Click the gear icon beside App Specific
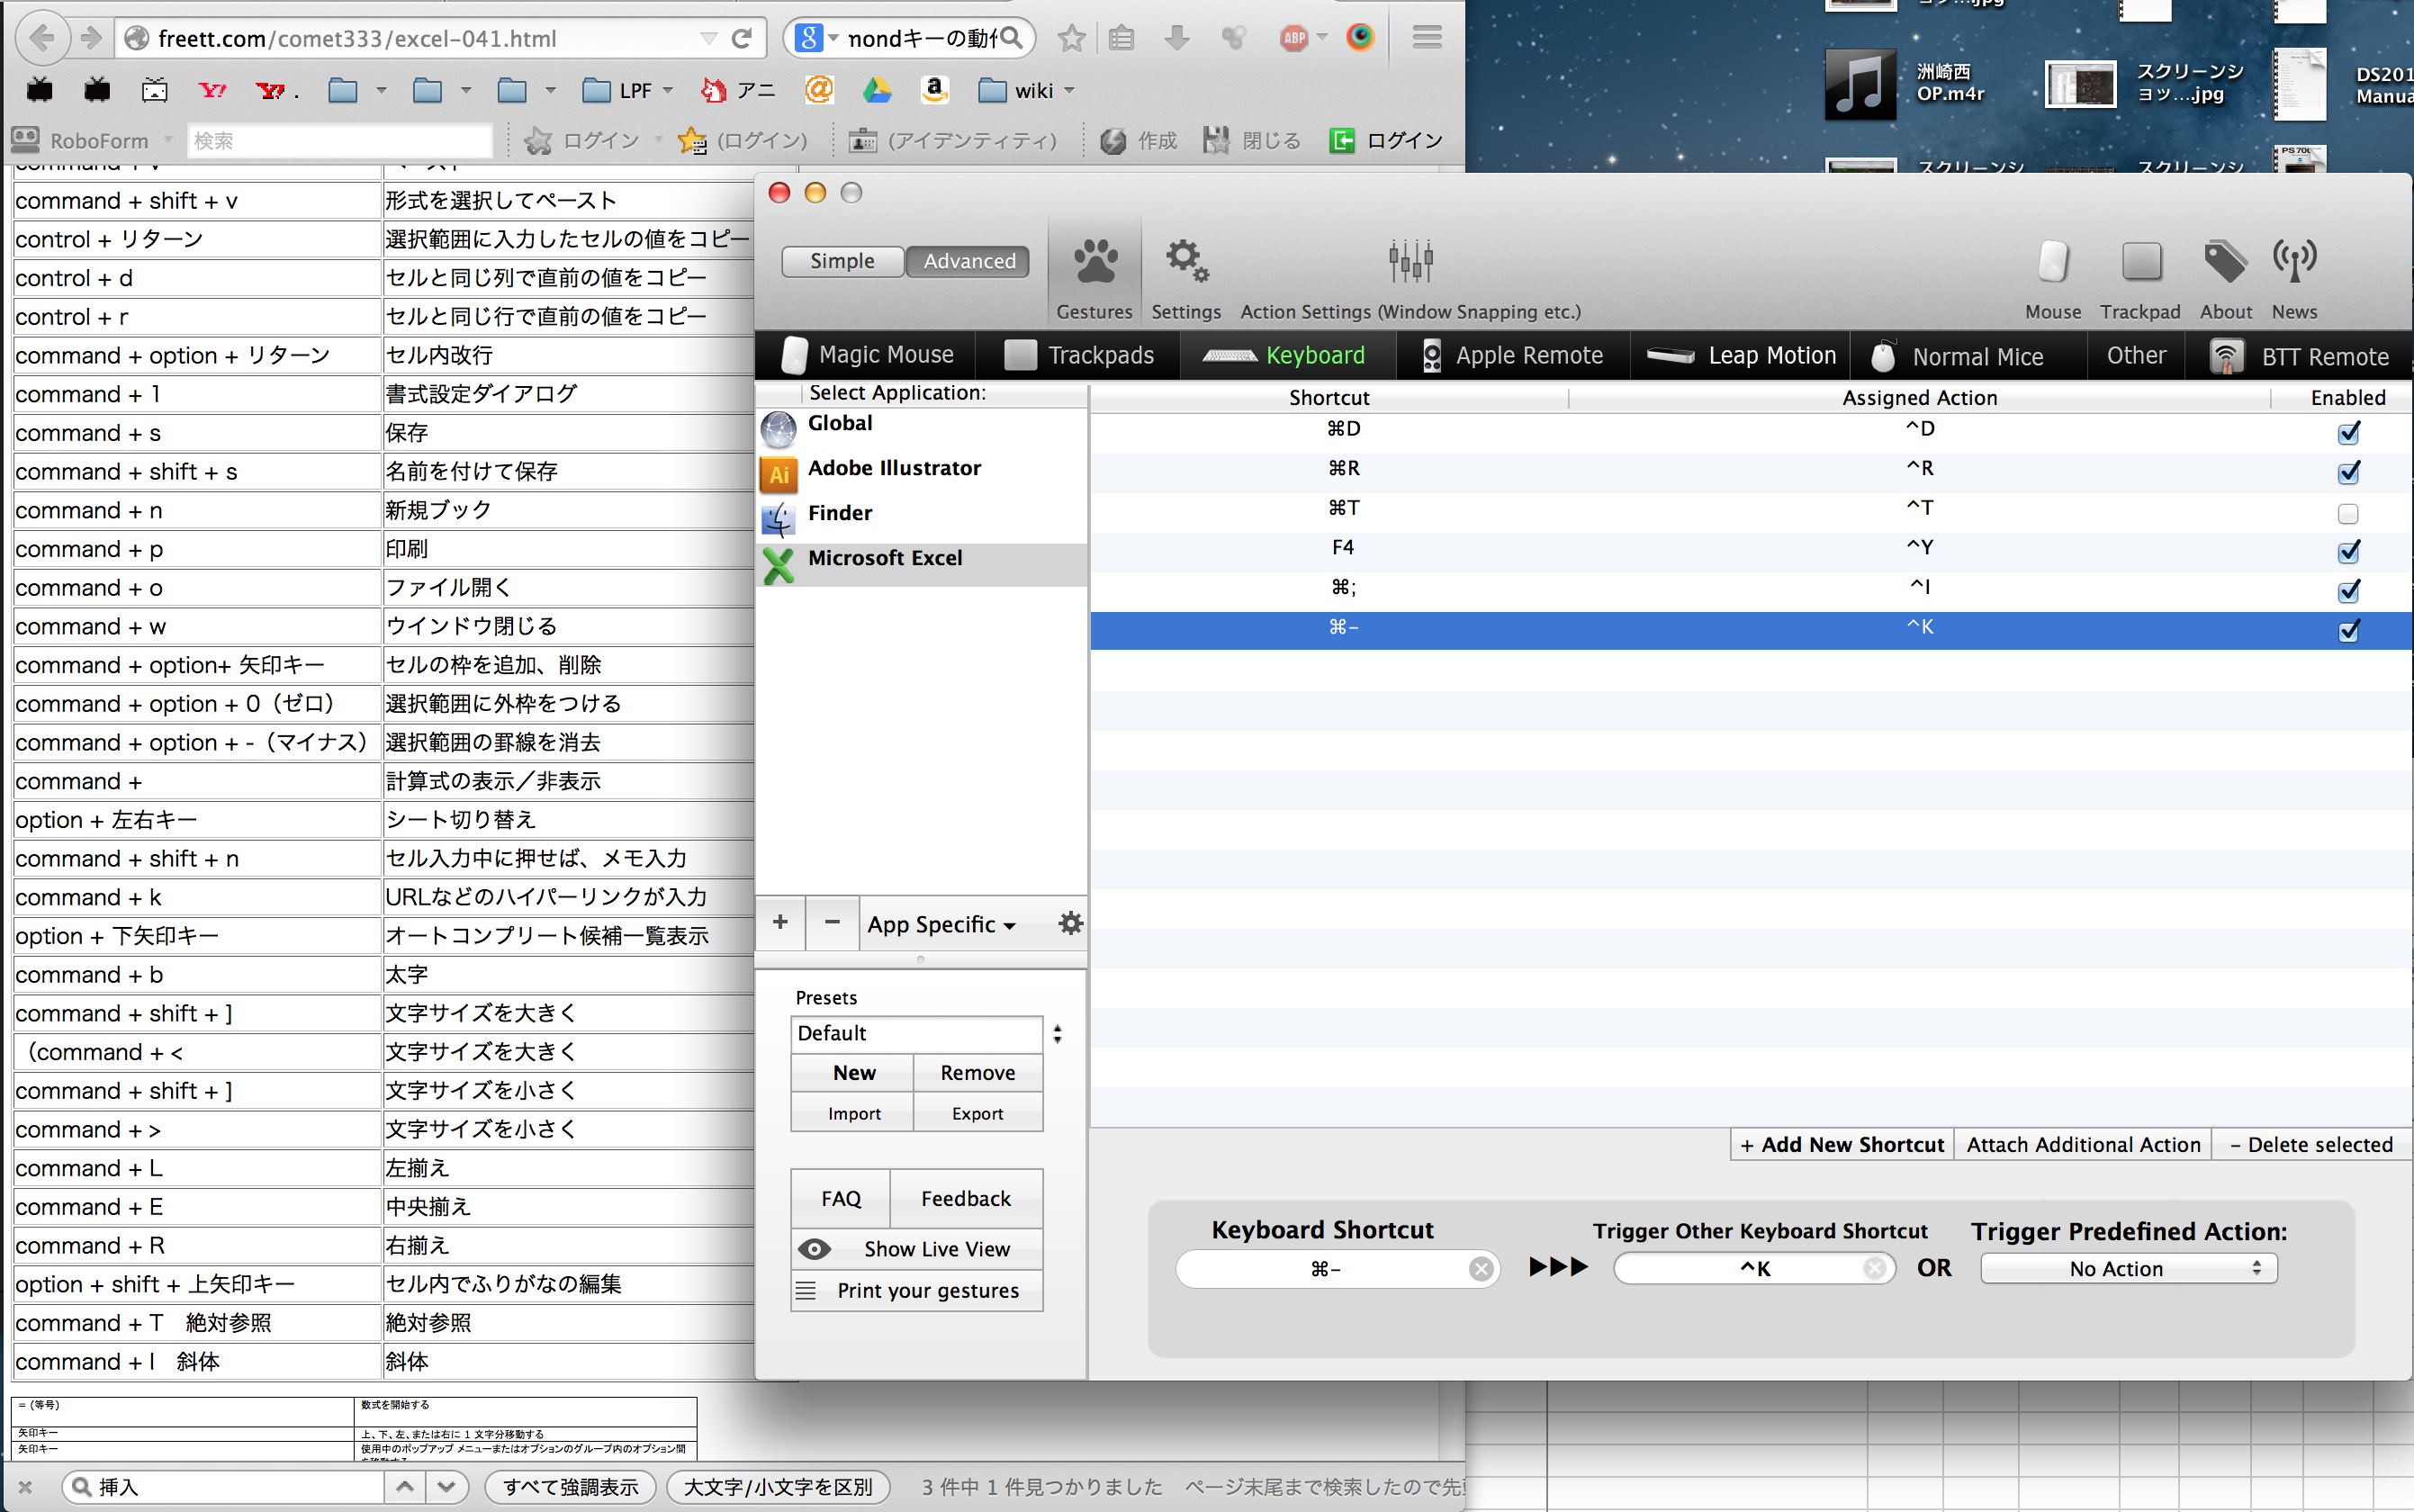The height and width of the screenshot is (1512, 2414). tap(1070, 923)
